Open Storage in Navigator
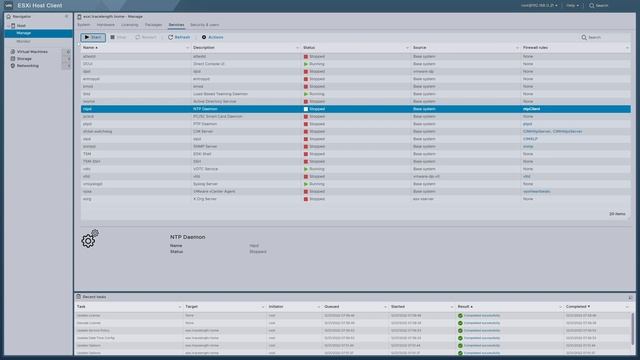 pos(24,59)
